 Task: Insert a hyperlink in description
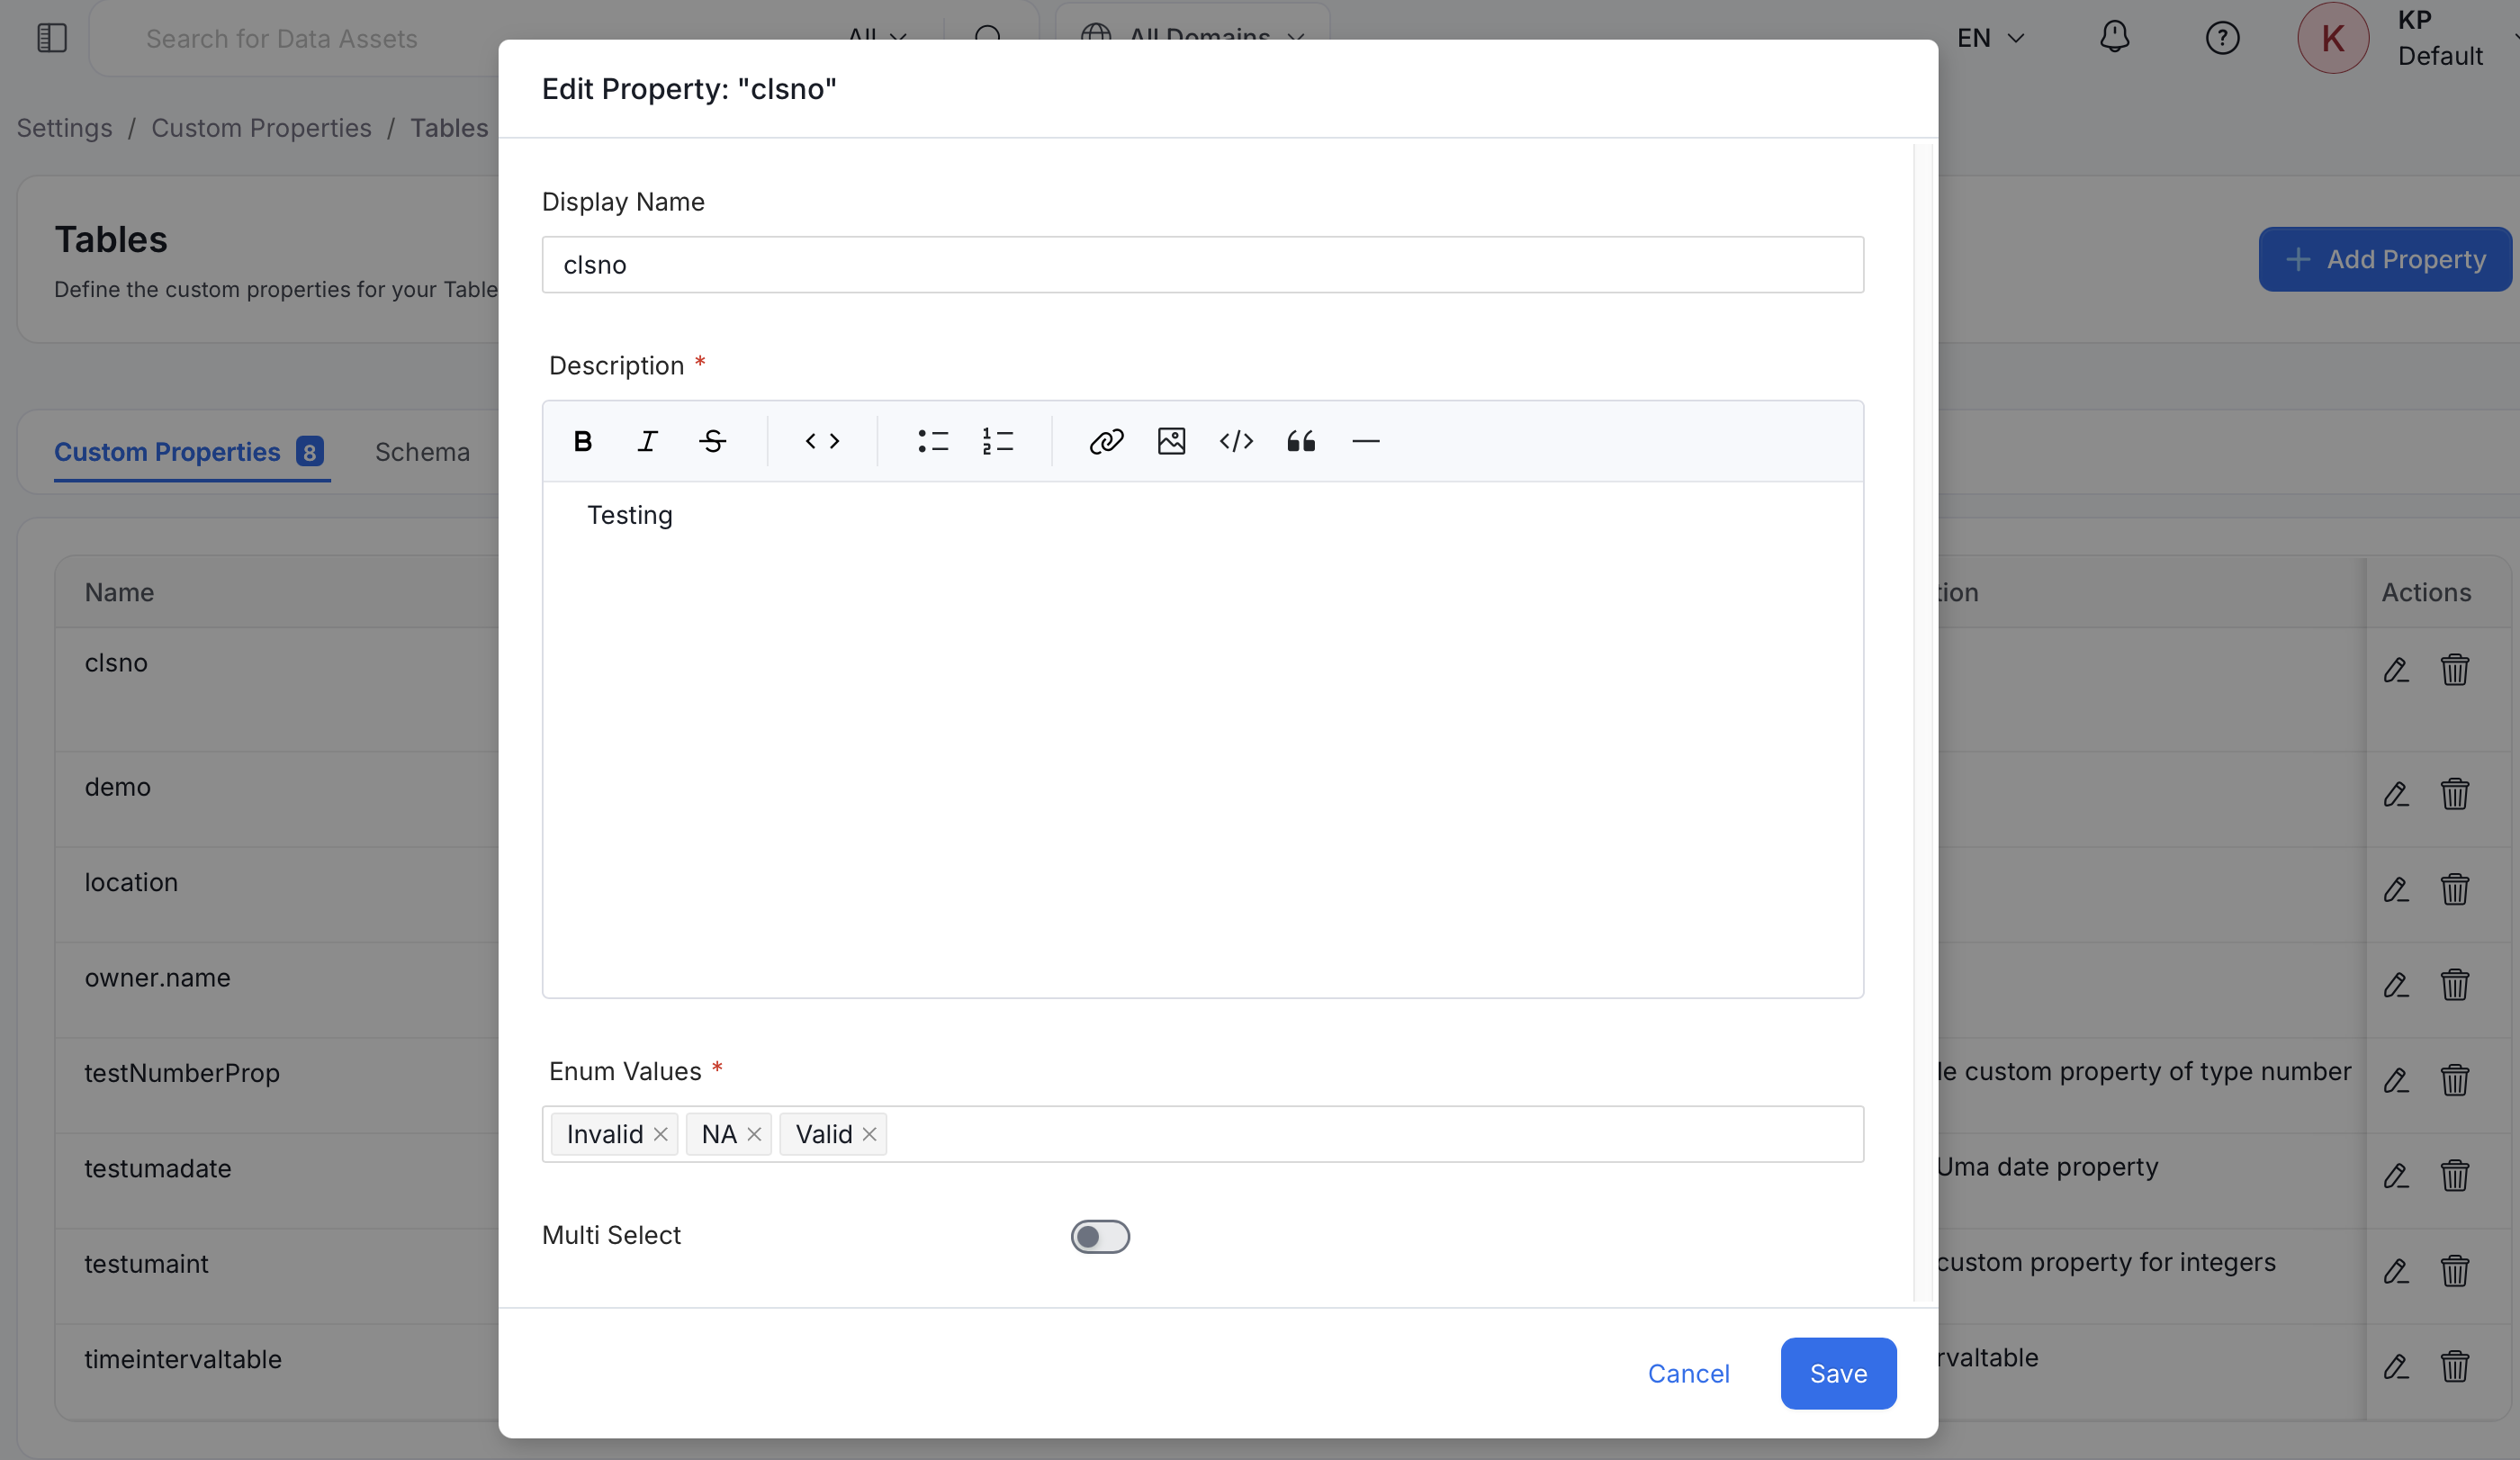[1107, 441]
